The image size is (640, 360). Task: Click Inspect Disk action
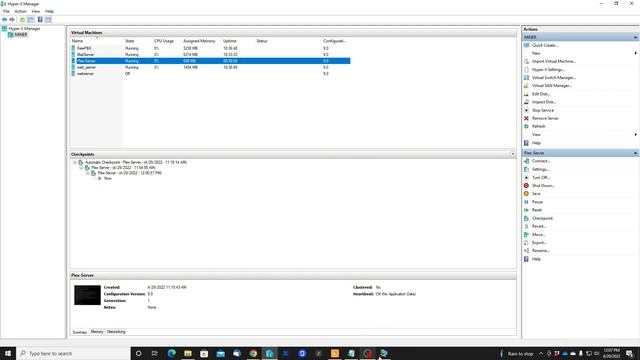tap(544, 102)
